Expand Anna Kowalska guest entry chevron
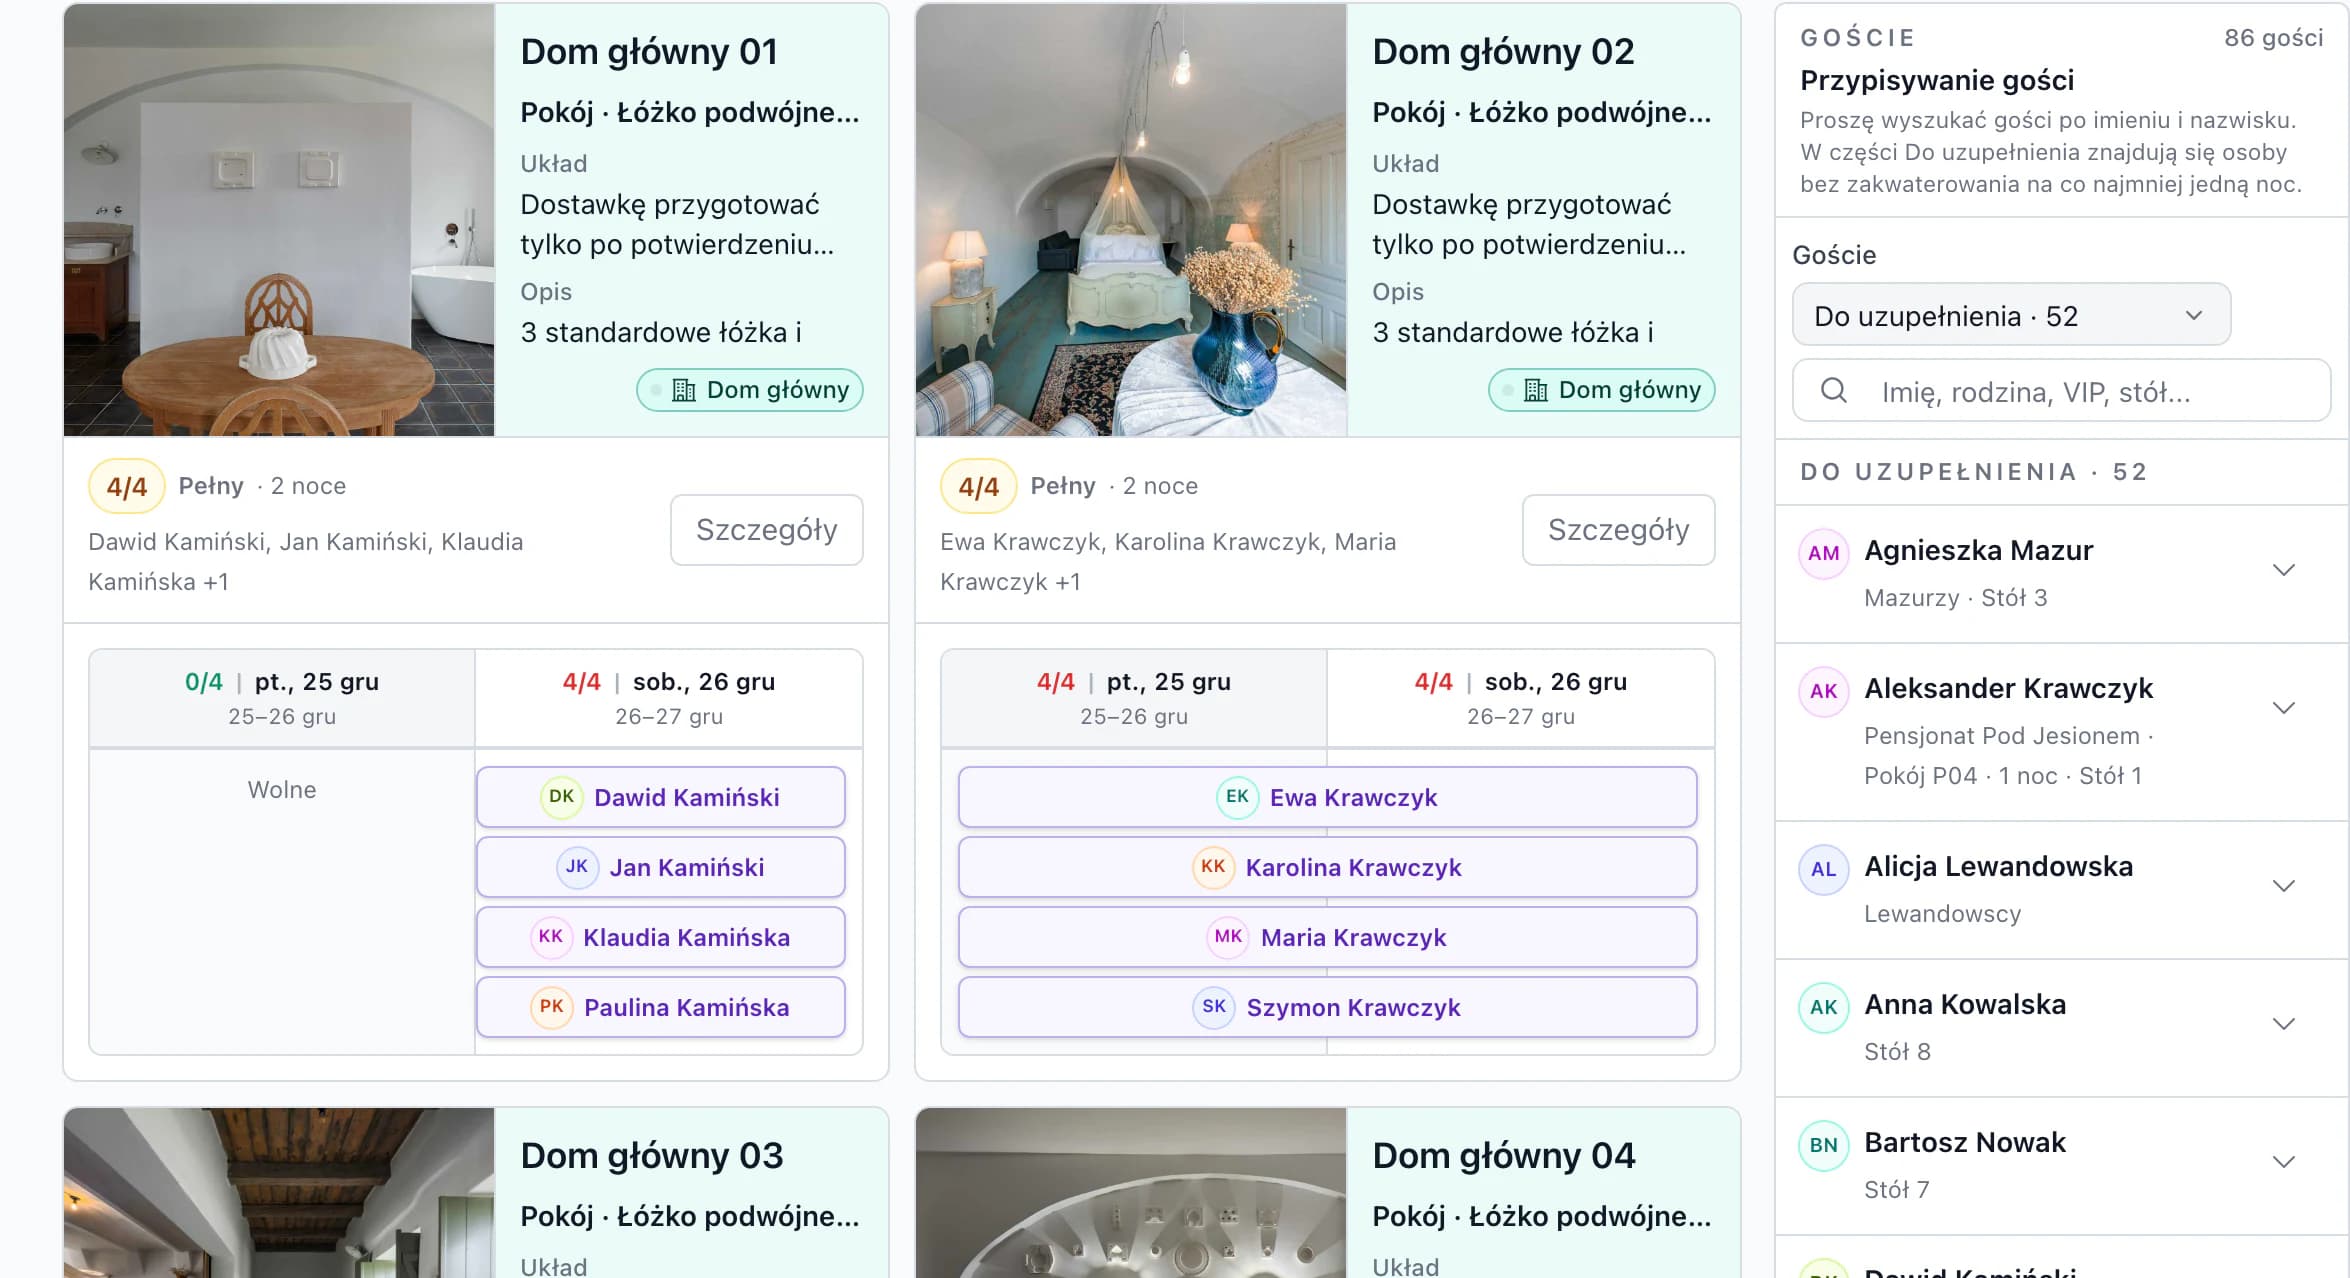 (x=2283, y=1024)
